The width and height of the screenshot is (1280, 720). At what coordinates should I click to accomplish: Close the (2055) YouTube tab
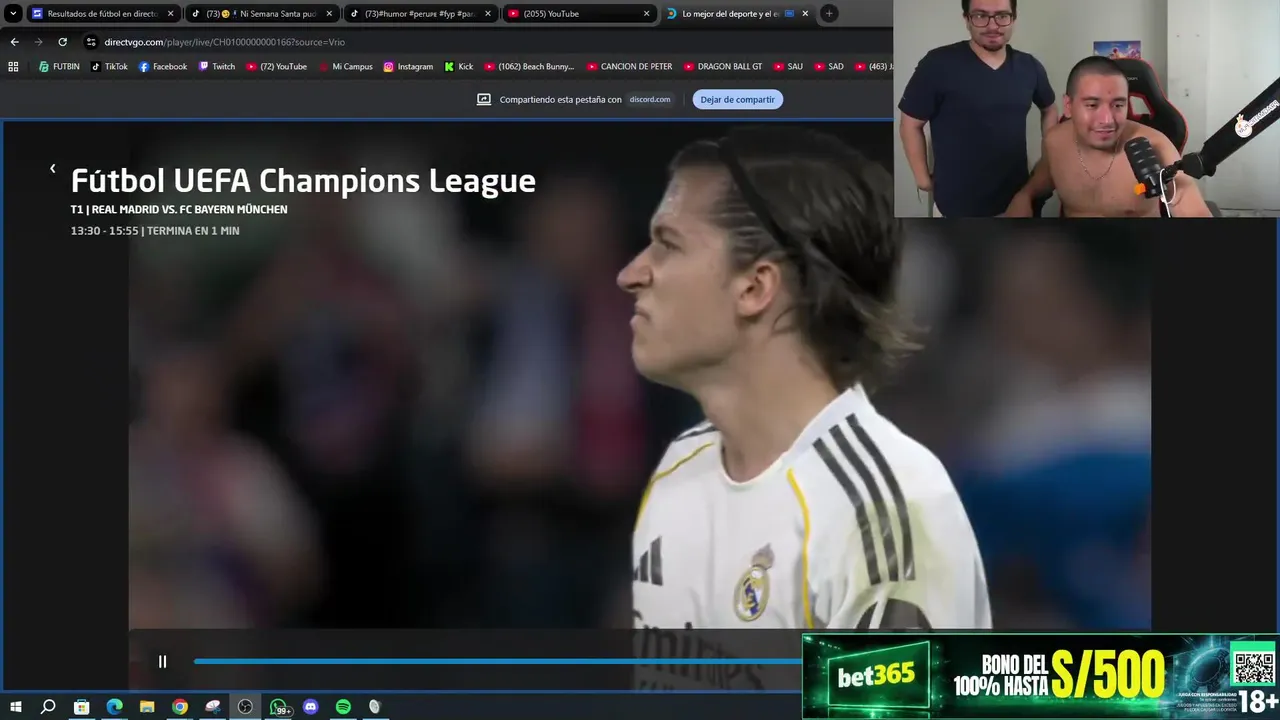pos(646,14)
